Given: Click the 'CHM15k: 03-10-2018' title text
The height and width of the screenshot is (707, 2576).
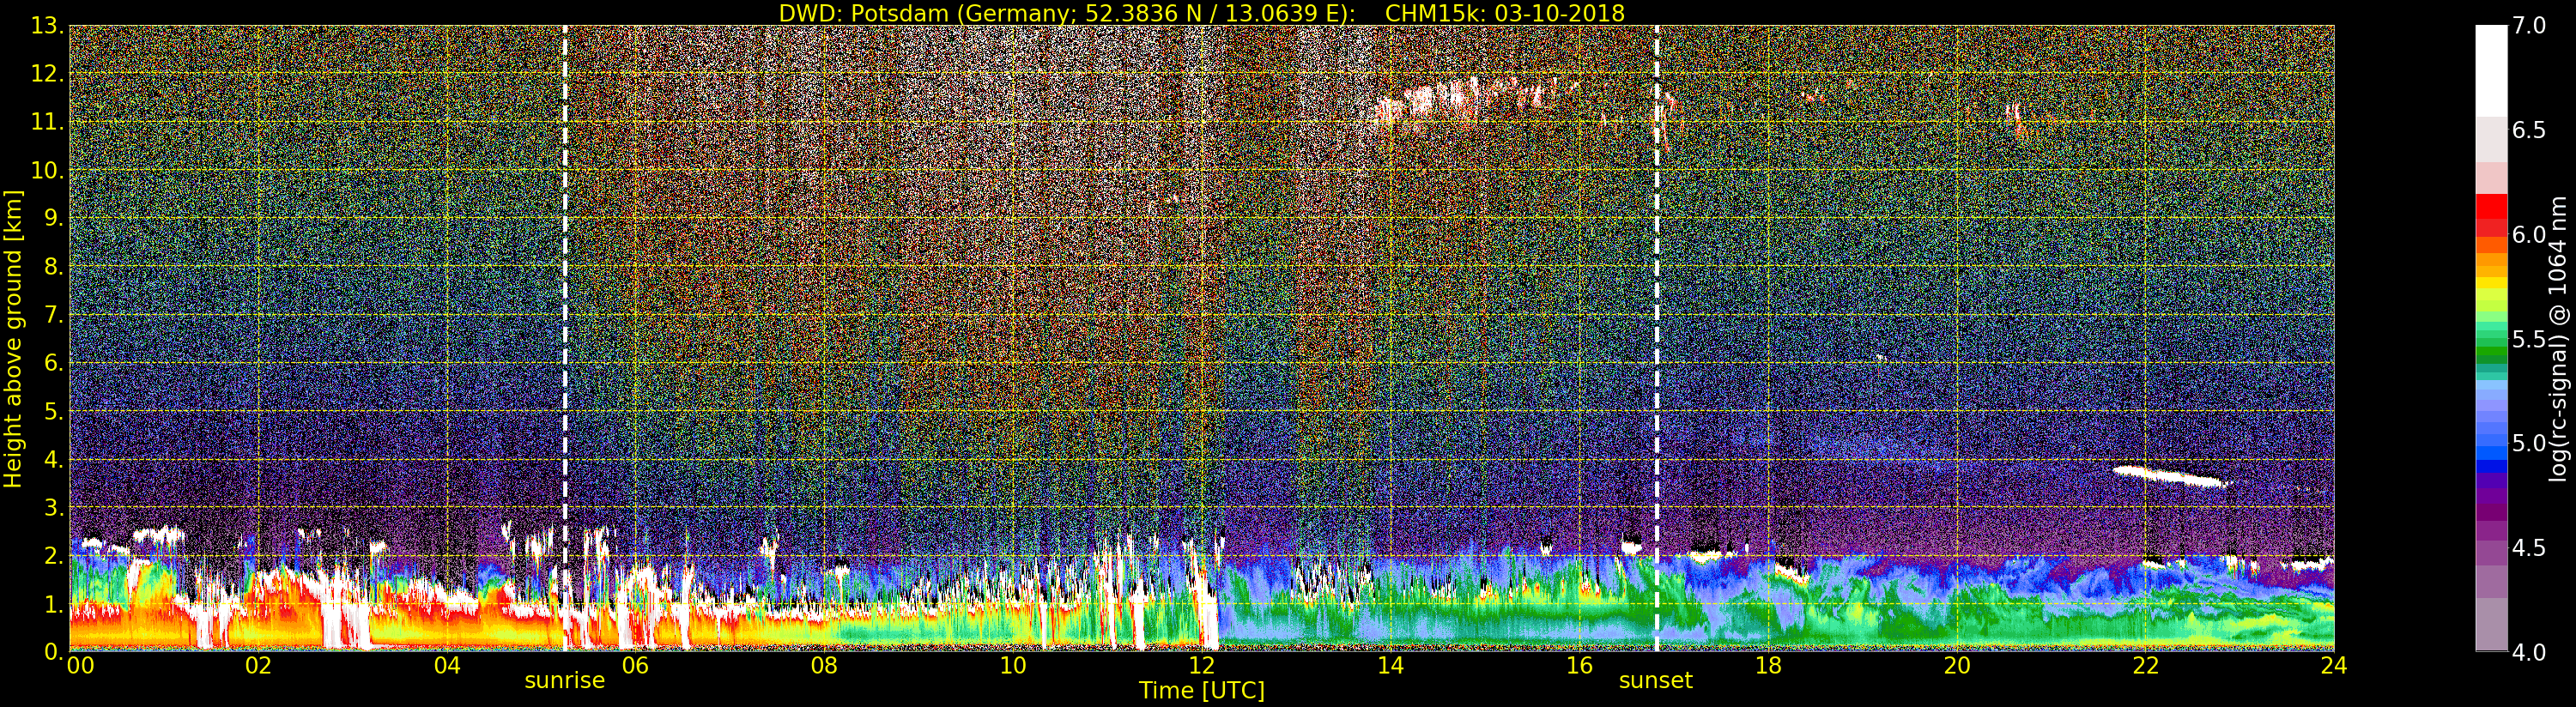Looking at the screenshot, I should (1504, 13).
